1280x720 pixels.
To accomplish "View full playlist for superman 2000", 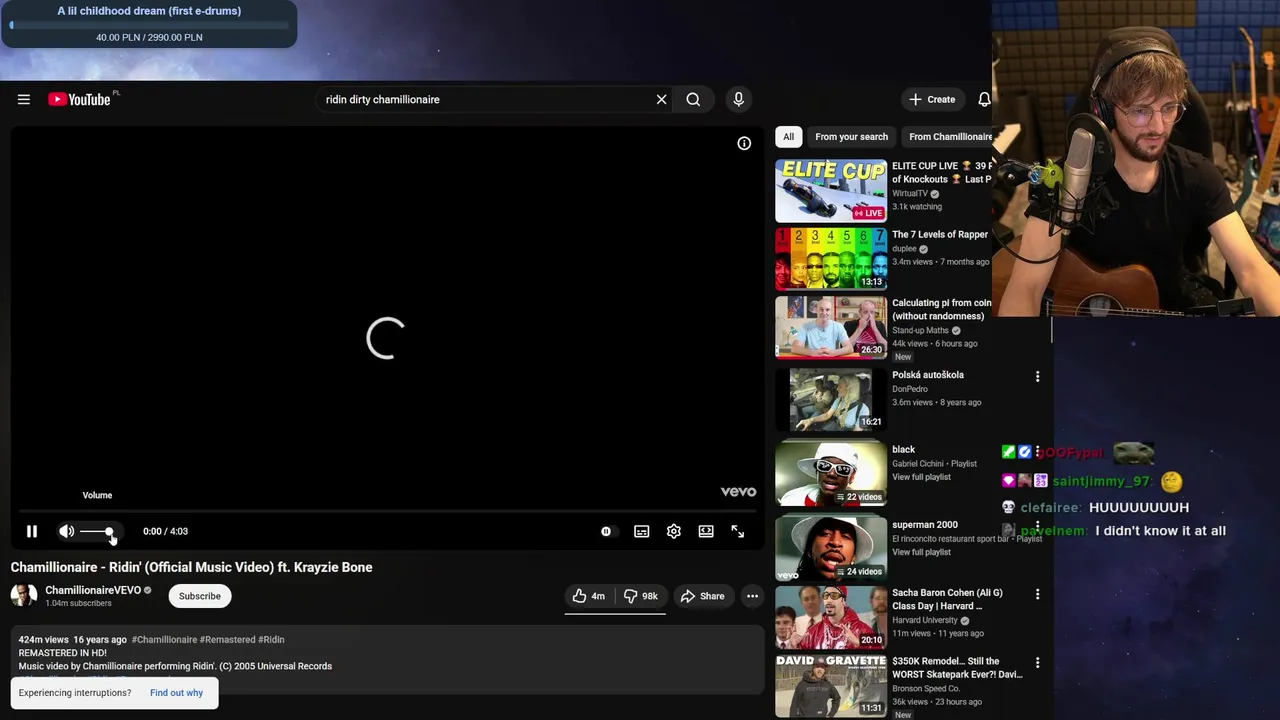I will pyautogui.click(x=922, y=552).
